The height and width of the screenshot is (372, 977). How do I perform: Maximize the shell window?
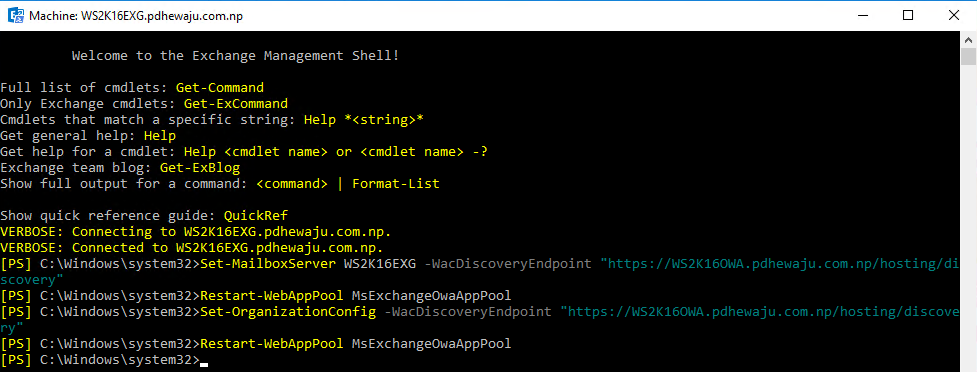[x=908, y=16]
